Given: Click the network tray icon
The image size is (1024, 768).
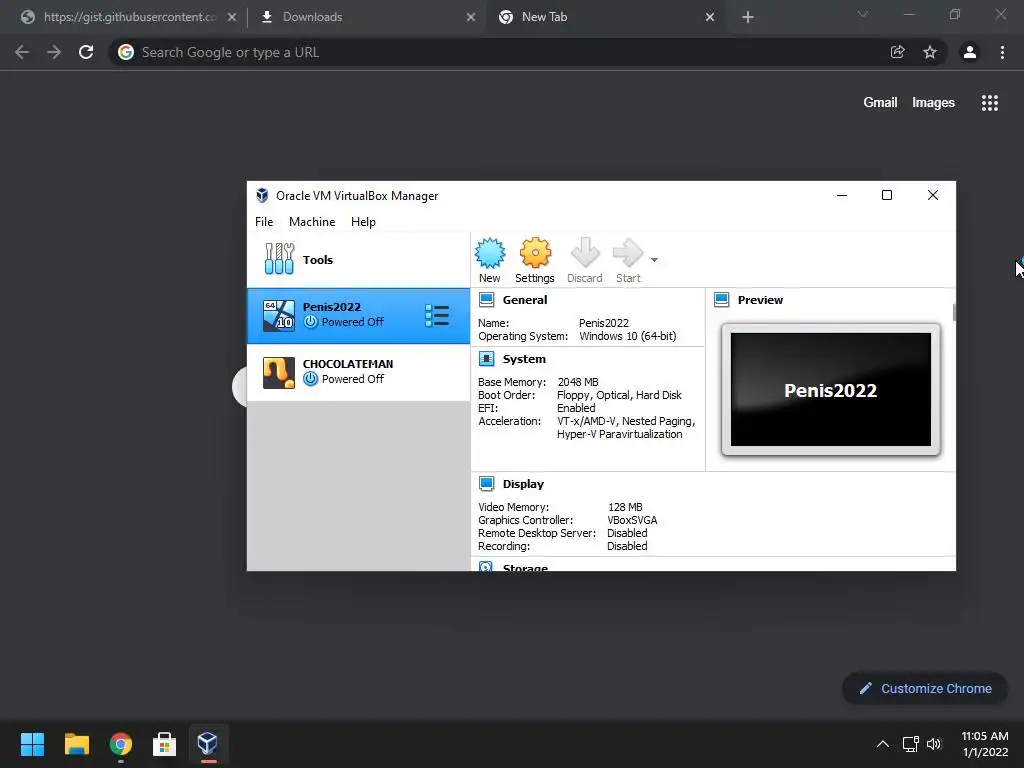Looking at the screenshot, I should point(910,744).
